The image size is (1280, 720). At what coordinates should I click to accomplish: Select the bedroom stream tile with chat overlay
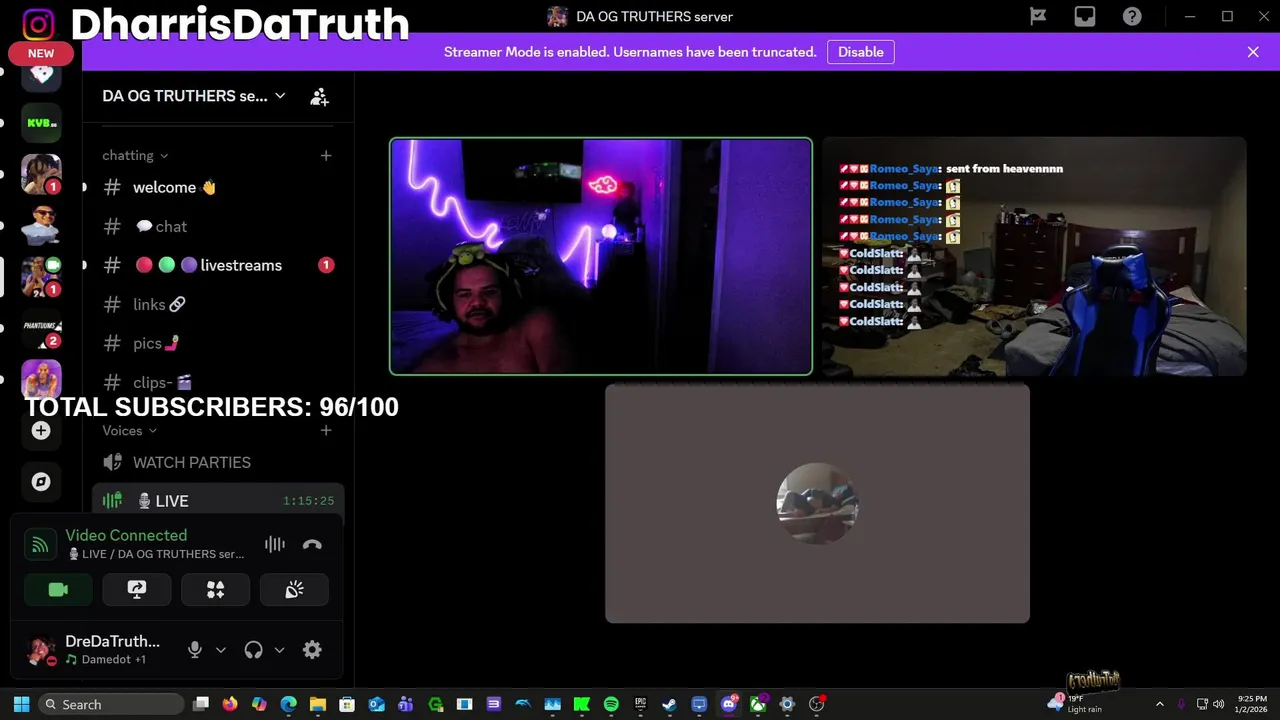click(1034, 256)
